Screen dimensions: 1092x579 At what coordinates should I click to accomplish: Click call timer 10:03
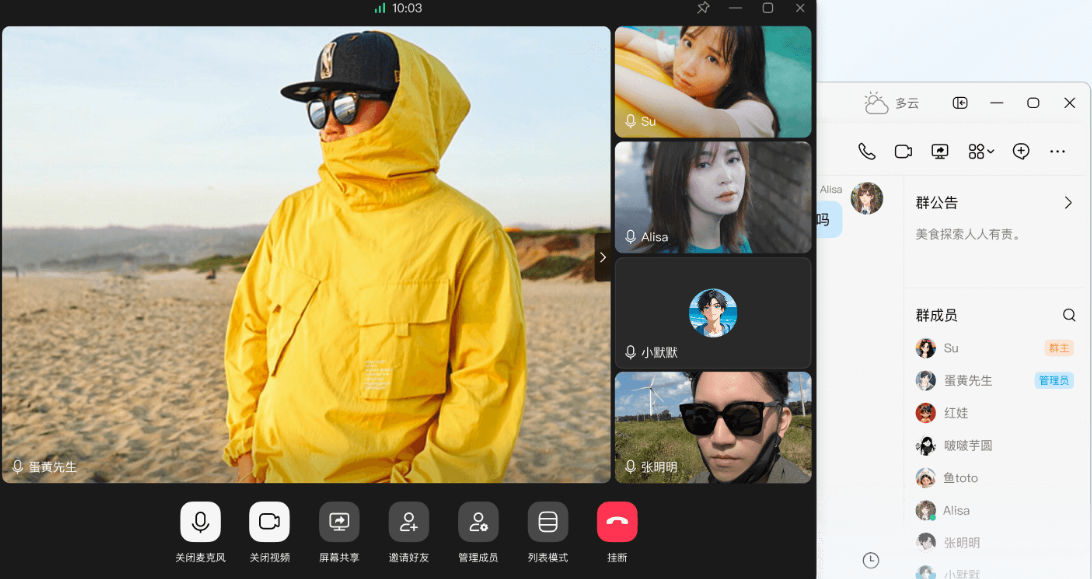[407, 8]
